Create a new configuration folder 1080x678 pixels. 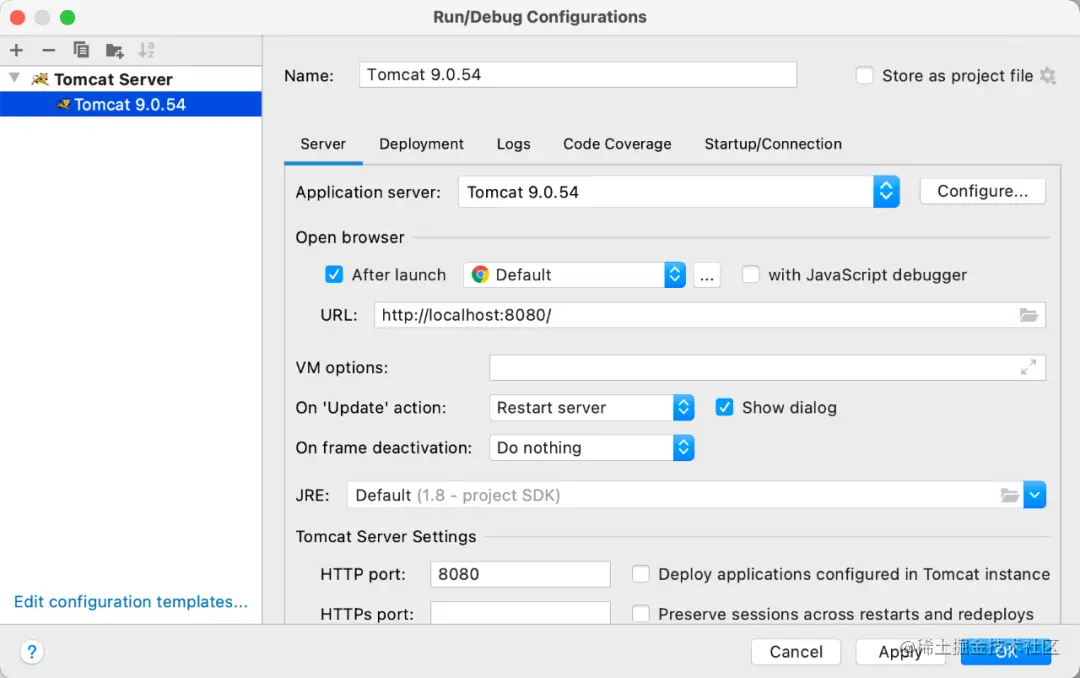coord(114,50)
